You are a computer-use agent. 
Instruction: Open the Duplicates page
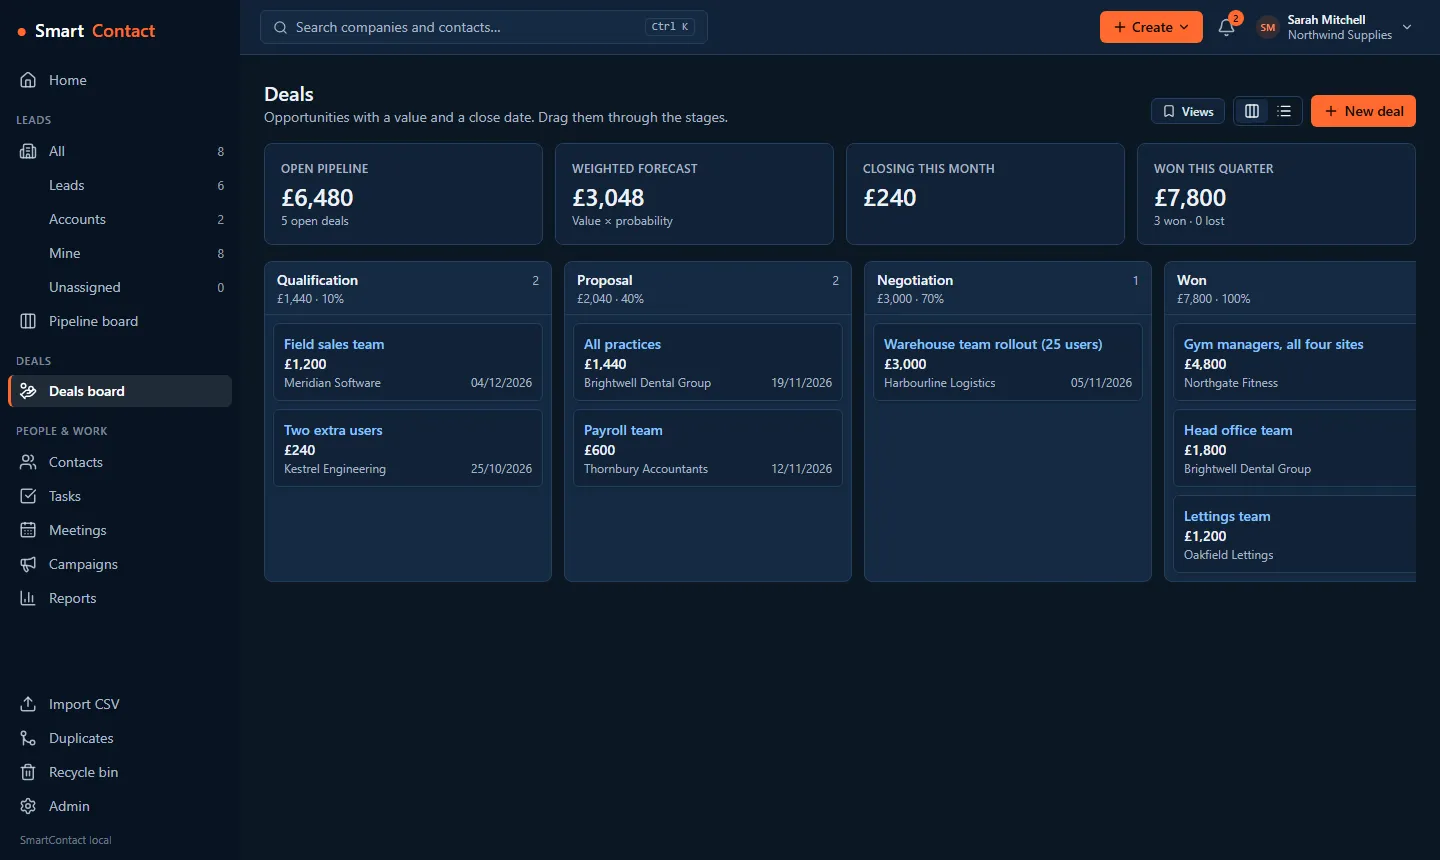coord(120,738)
